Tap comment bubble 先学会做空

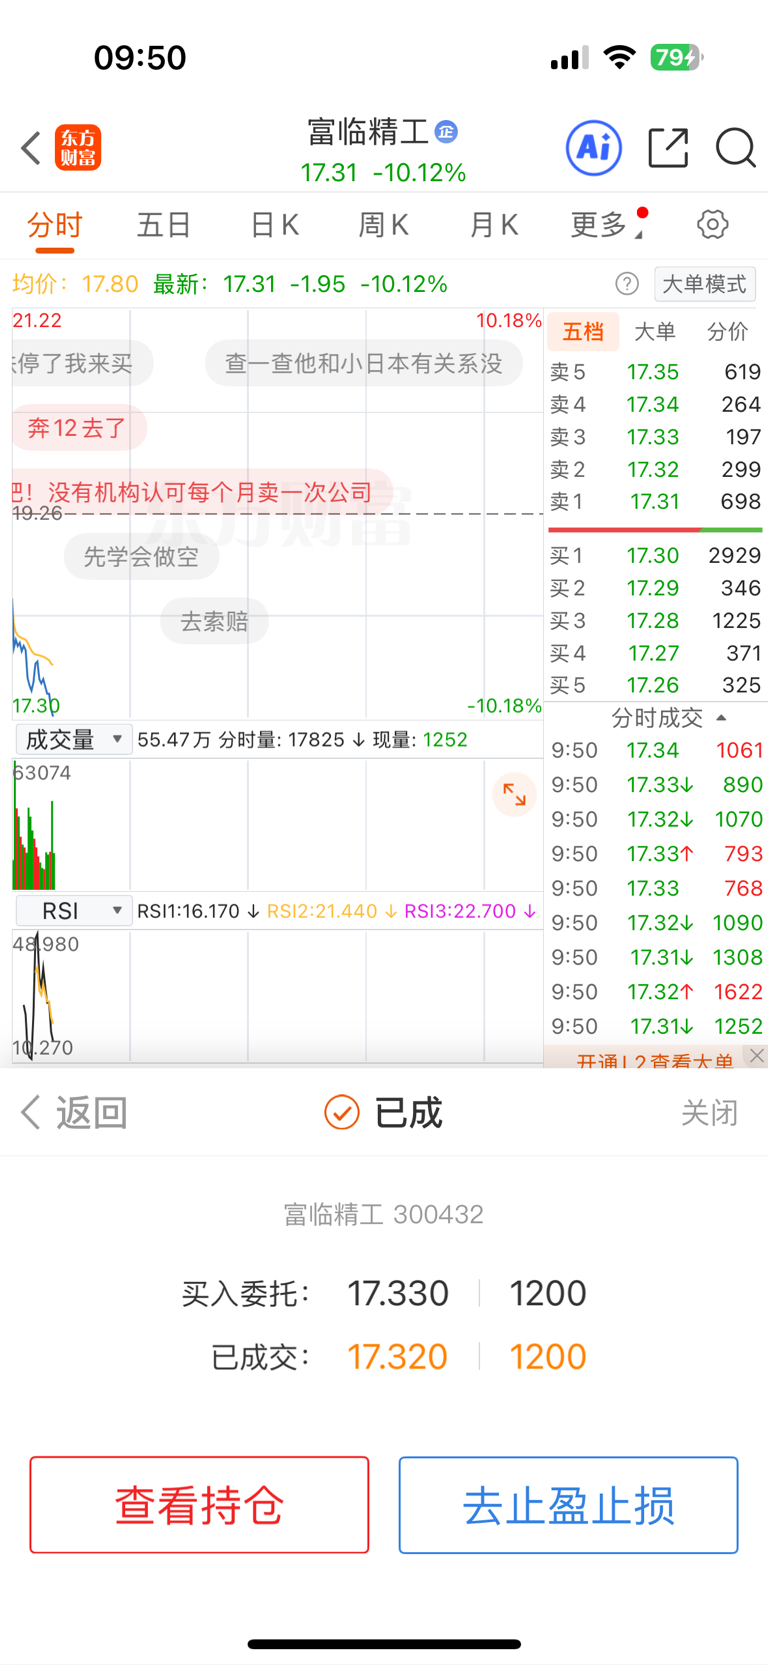click(141, 556)
